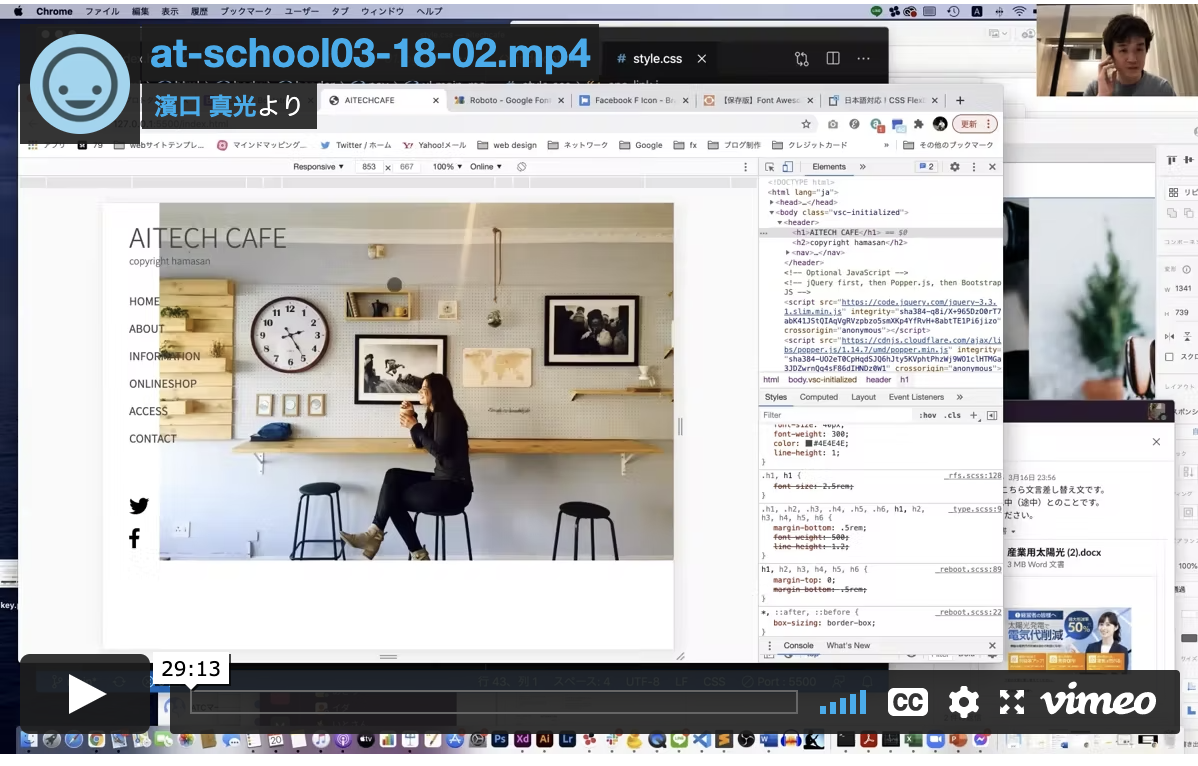The width and height of the screenshot is (1198, 766).
Task: Open the 100% zoom dropdown in device toolbar
Action: tap(448, 166)
